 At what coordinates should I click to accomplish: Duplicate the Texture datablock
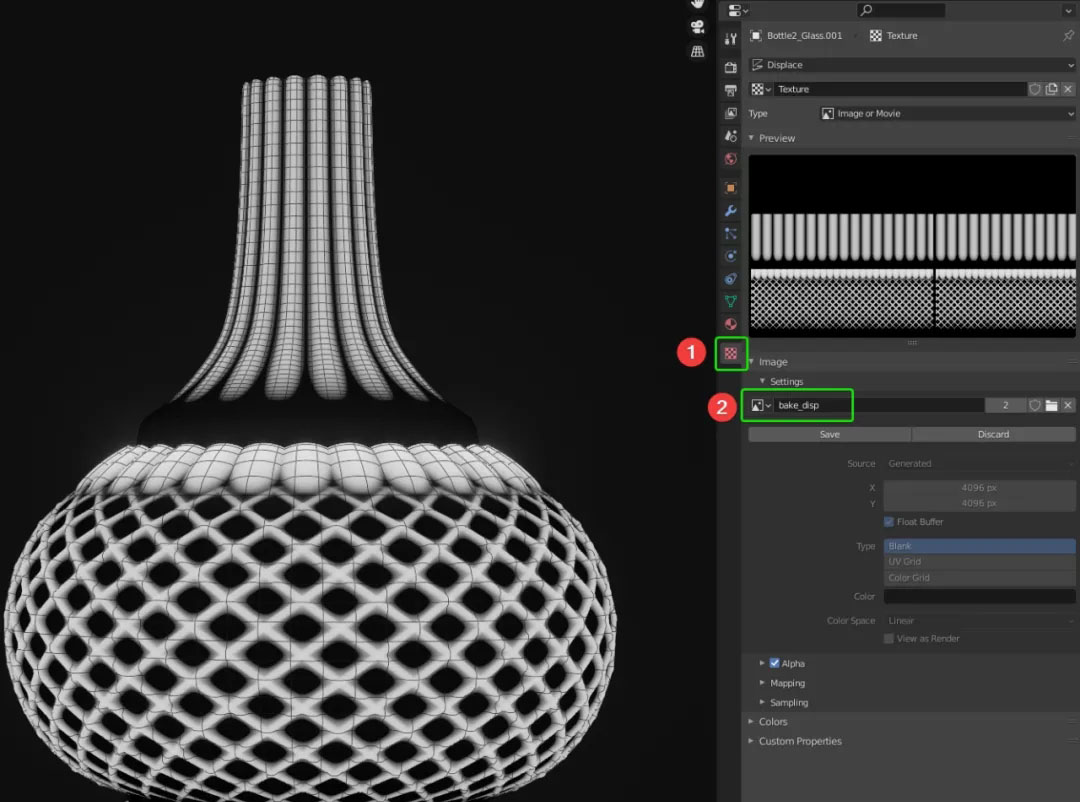pos(1051,89)
